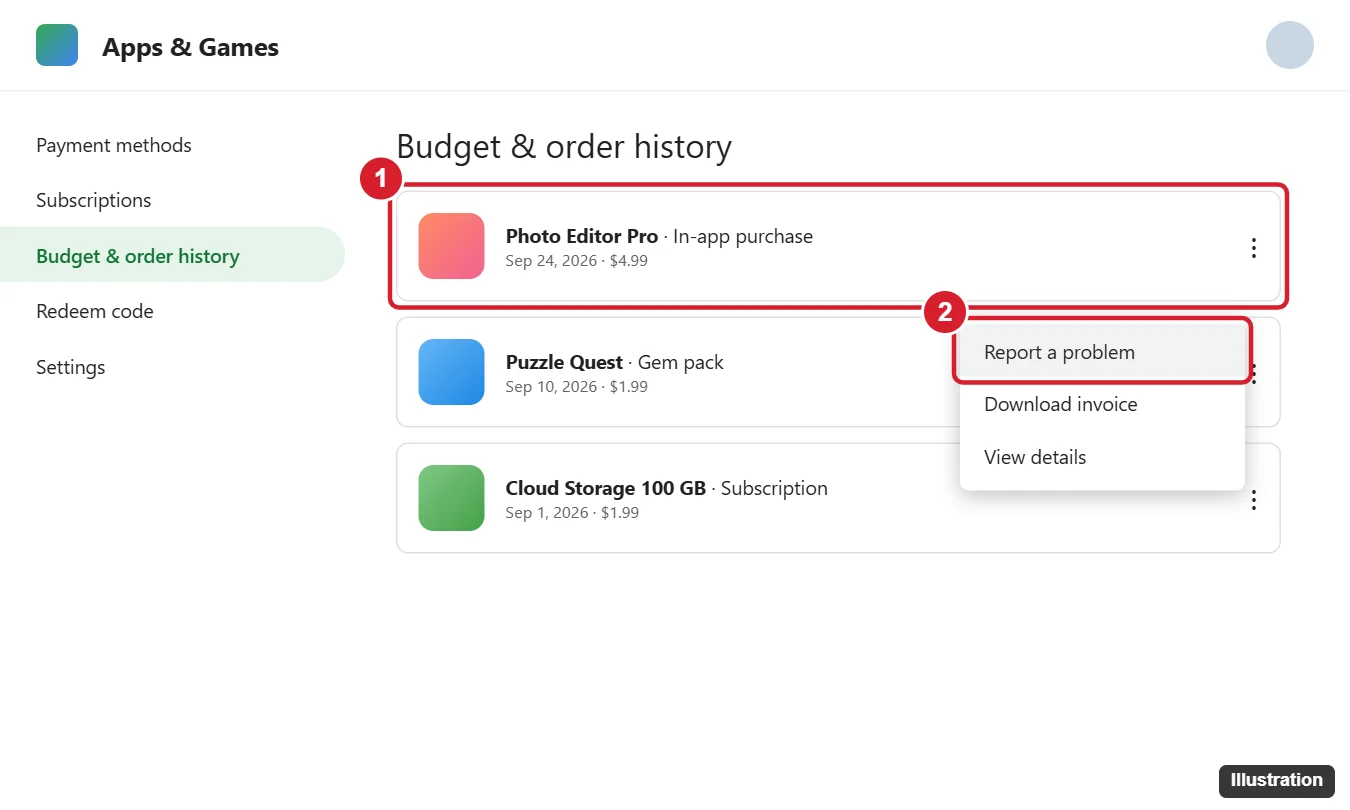Click the Apps & Games logo icon
The height and width of the screenshot is (810, 1350).
click(x=57, y=45)
